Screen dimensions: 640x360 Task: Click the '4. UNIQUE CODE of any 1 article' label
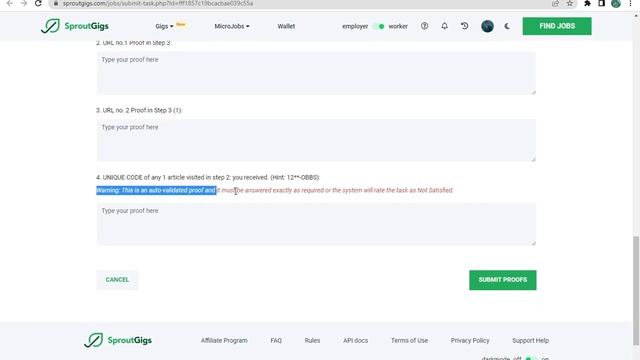[208, 178]
